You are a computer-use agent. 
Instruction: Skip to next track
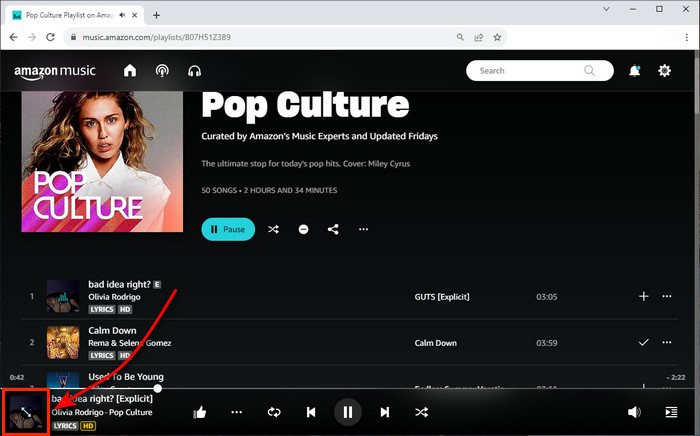coord(384,412)
